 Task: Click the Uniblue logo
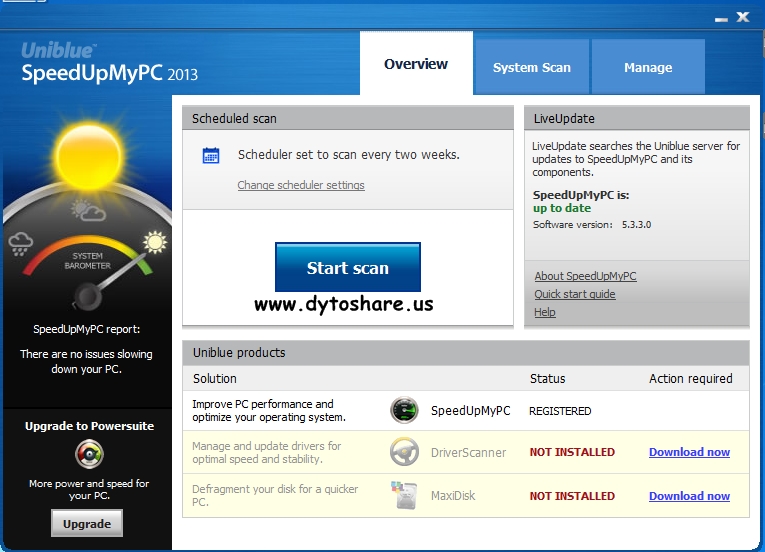(58, 51)
